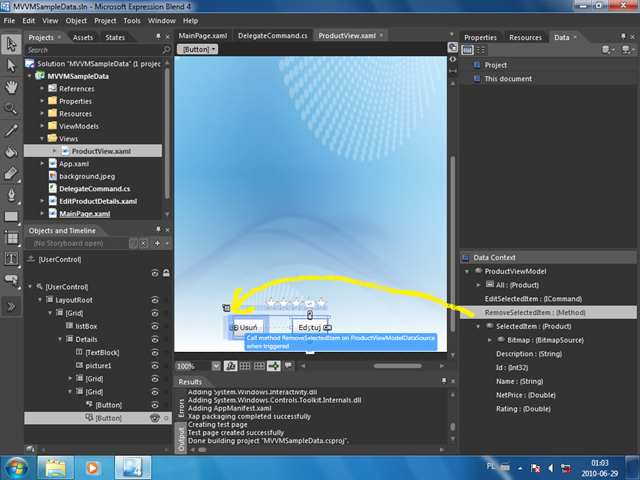Select RemoveSelectedItem : (Method) in Data Context

548,313
